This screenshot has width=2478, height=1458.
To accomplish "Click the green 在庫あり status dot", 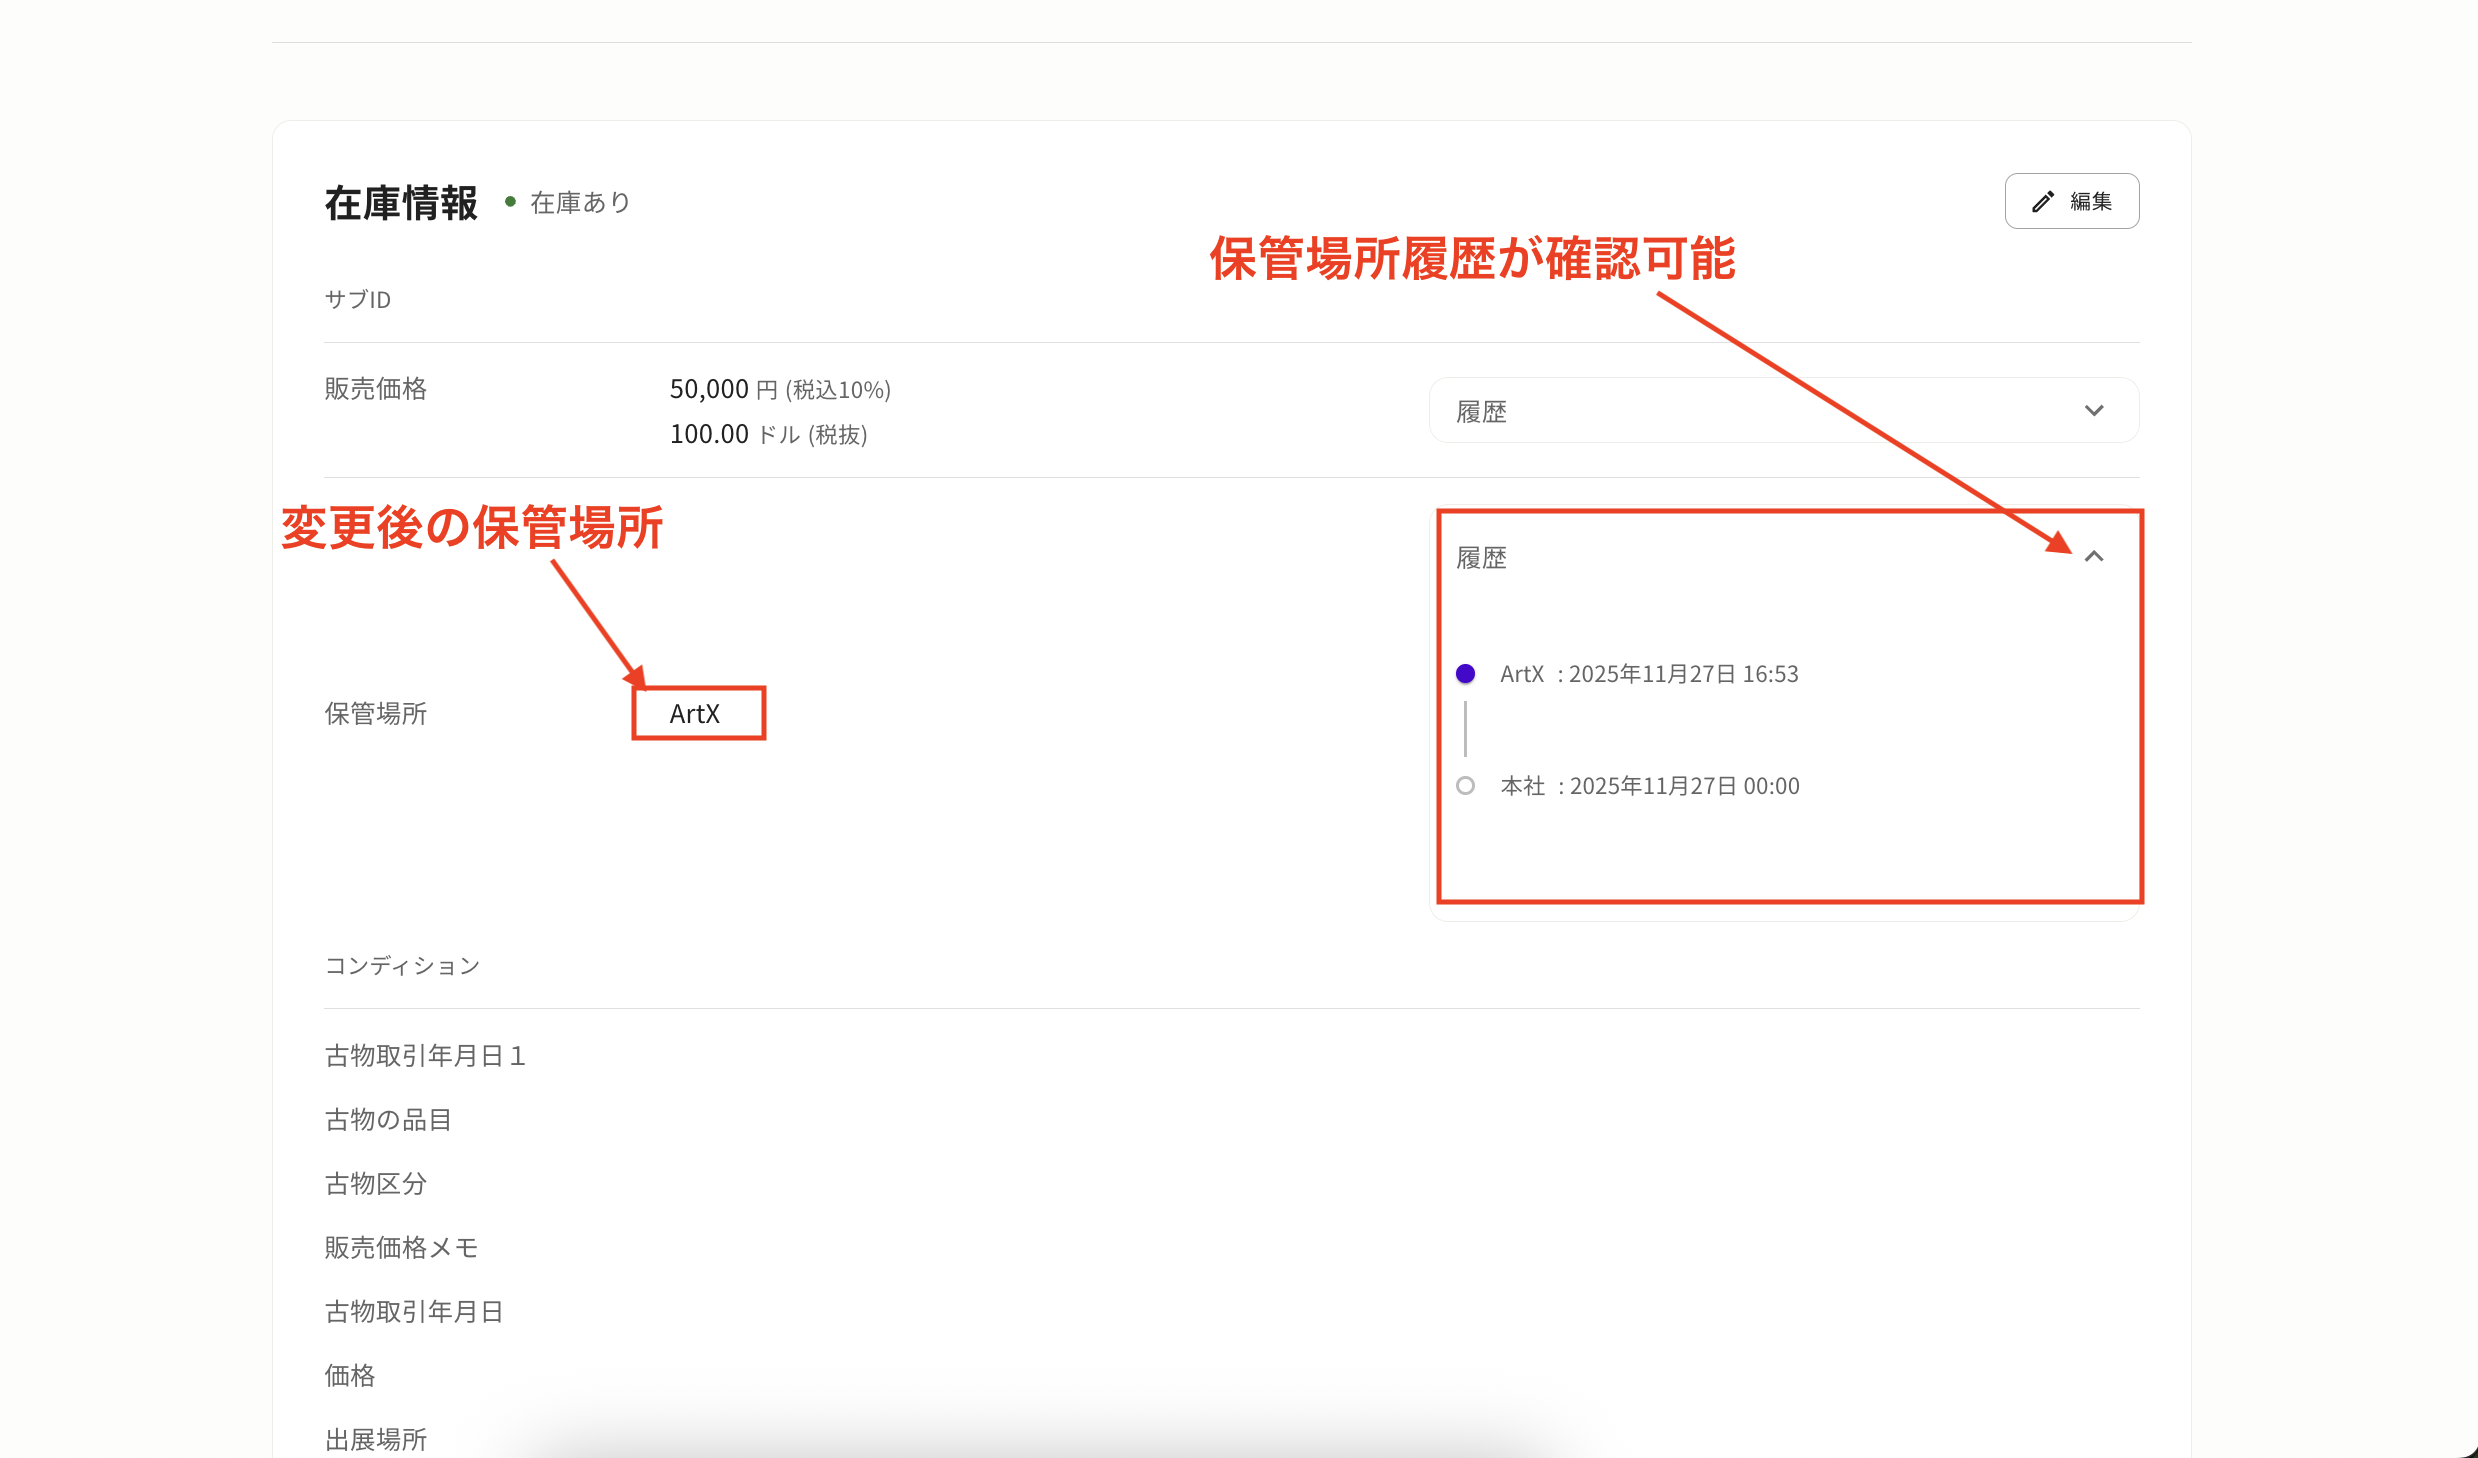I will coord(510,202).
